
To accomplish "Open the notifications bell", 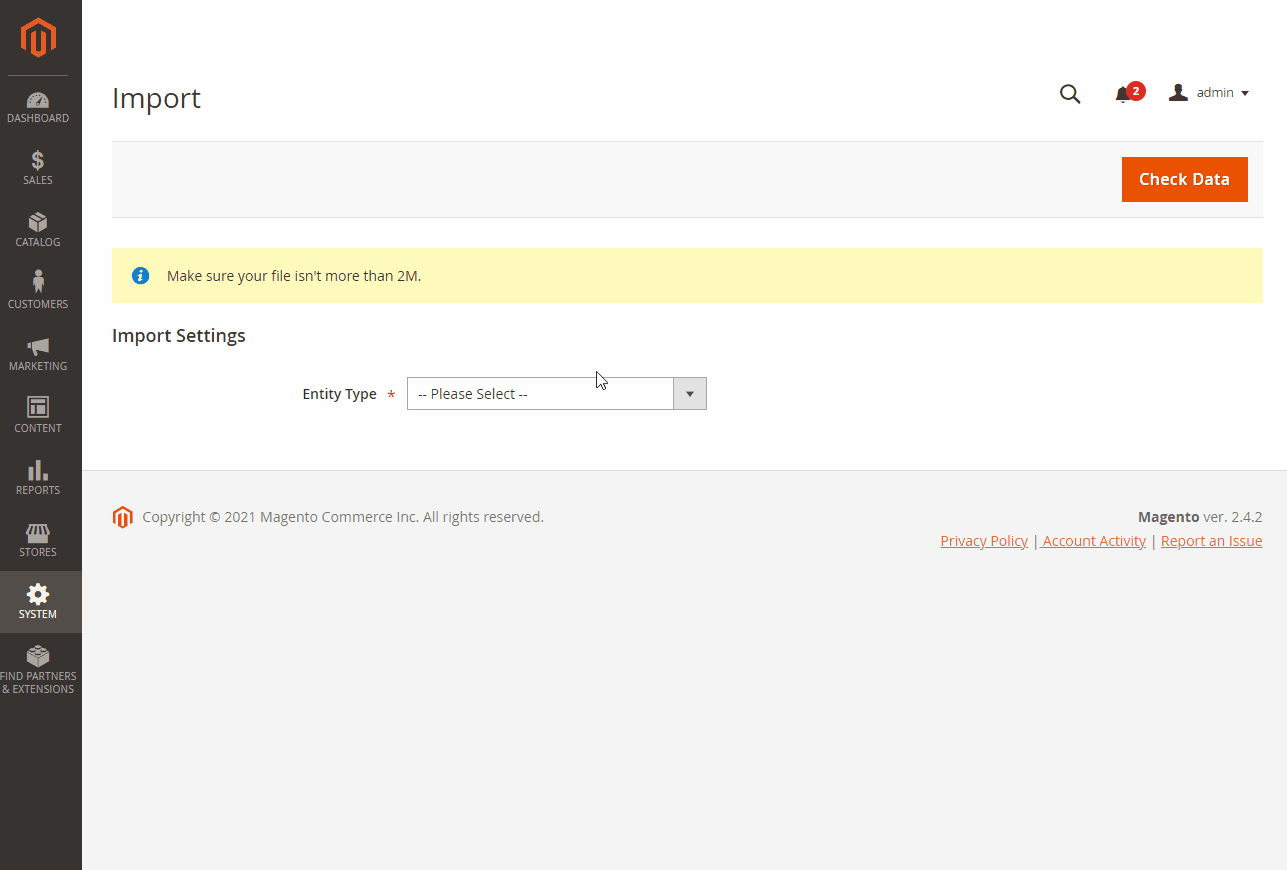I will pyautogui.click(x=1123, y=94).
